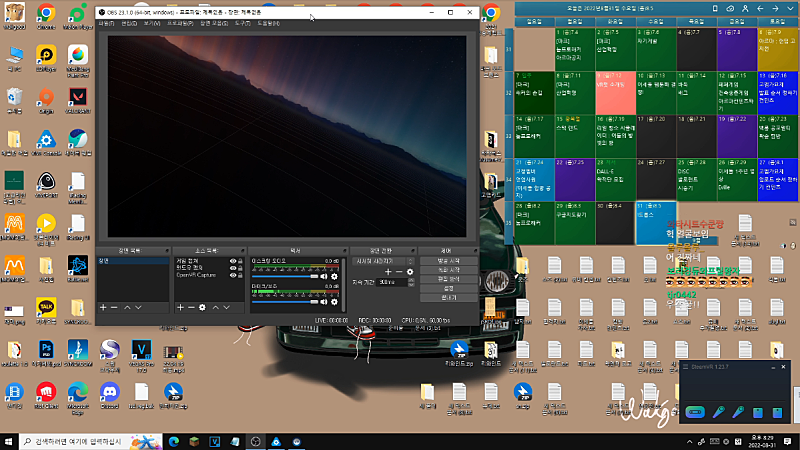Image resolution: width=800 pixels, height=450 pixels.
Task: Click the 방송 시작 button
Action: pos(448,260)
